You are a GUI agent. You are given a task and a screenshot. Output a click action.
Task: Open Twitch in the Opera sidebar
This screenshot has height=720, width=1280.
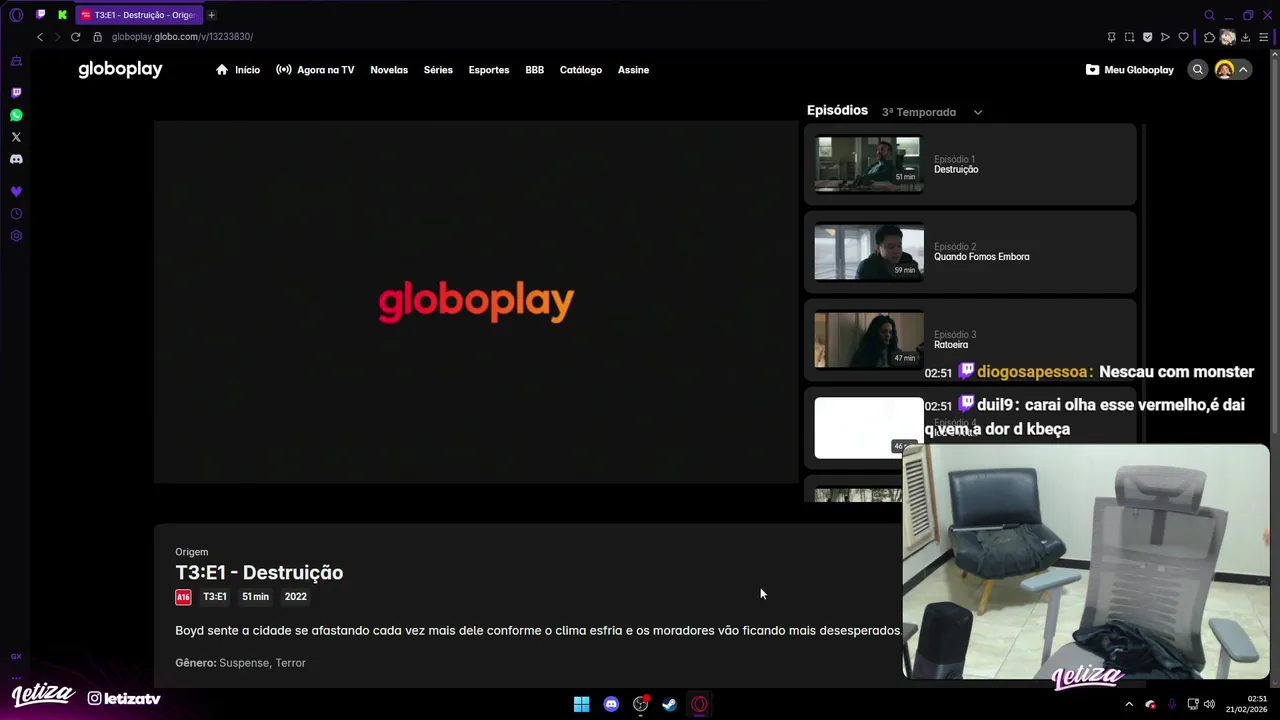(16, 93)
